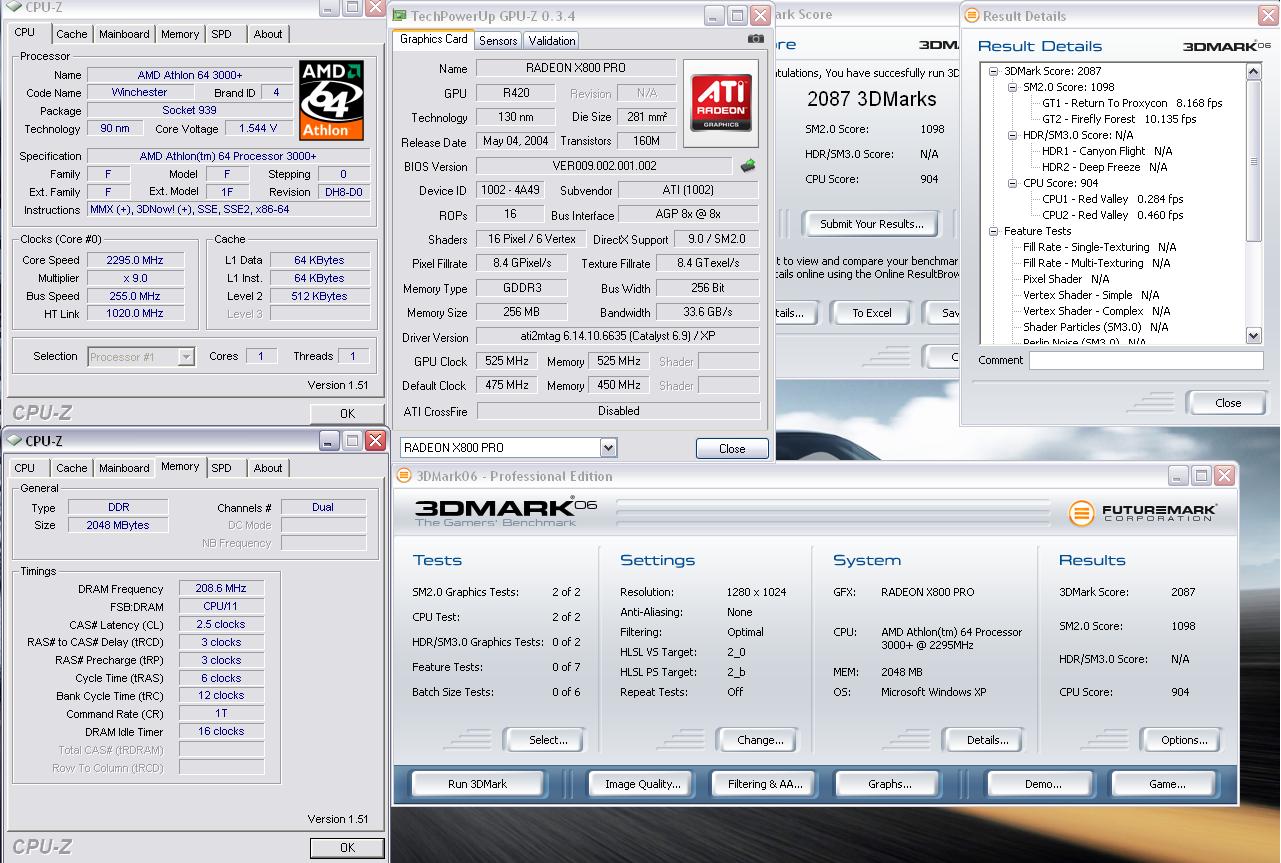Open Filtering & AA options
The image size is (1281, 863).
coord(765,784)
